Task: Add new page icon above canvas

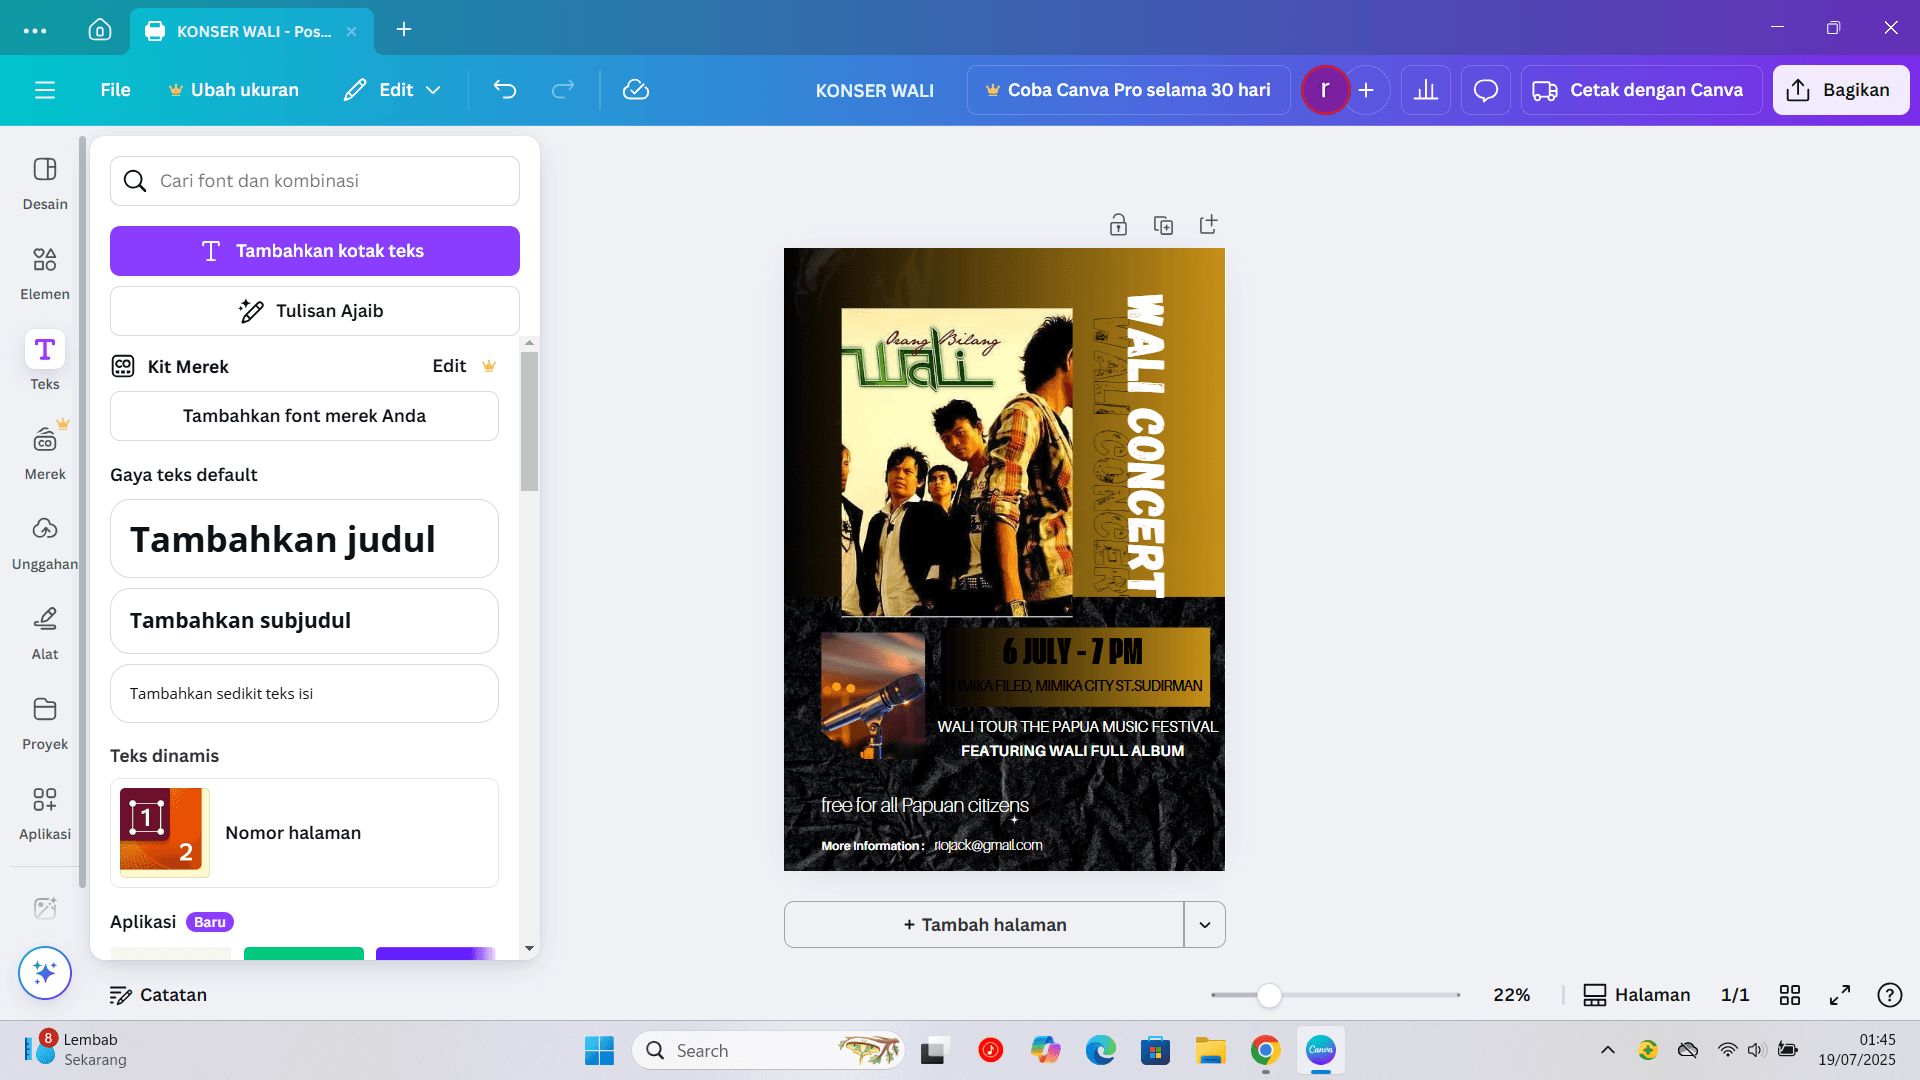Action: click(1208, 225)
